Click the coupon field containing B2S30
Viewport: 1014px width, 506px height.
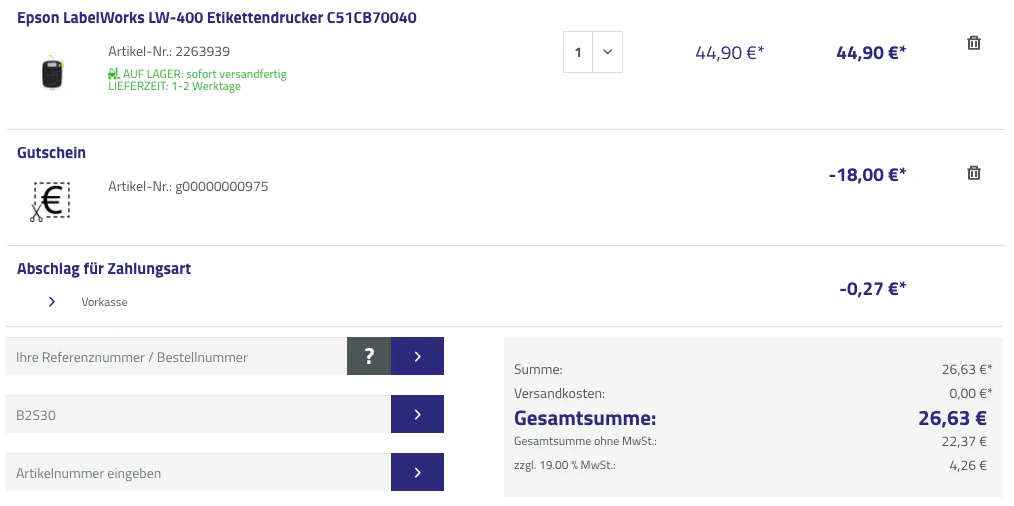196,415
